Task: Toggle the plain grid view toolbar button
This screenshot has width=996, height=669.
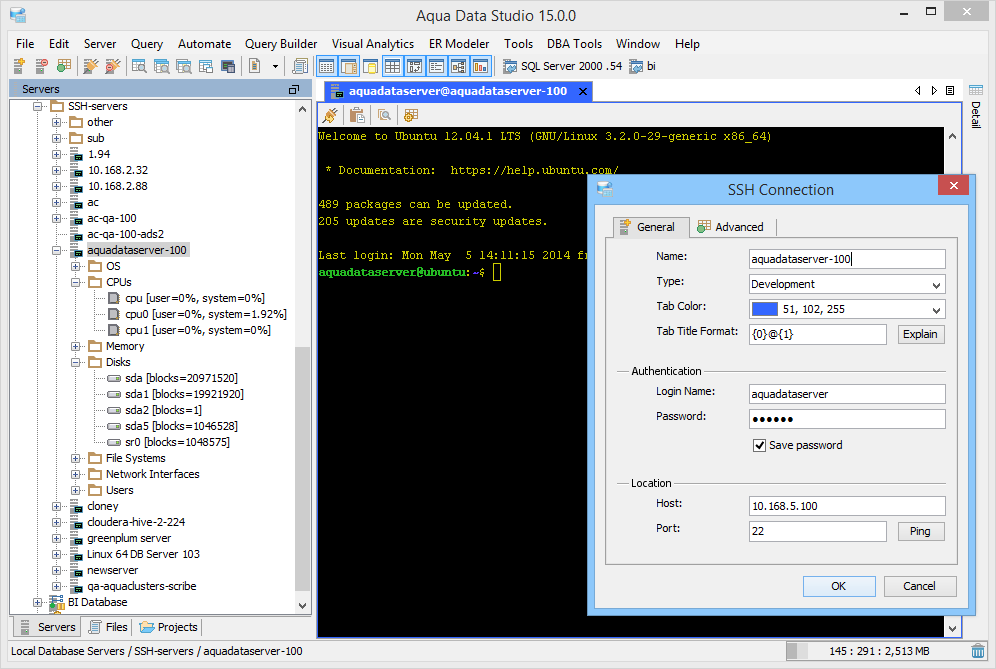Action: (x=393, y=66)
